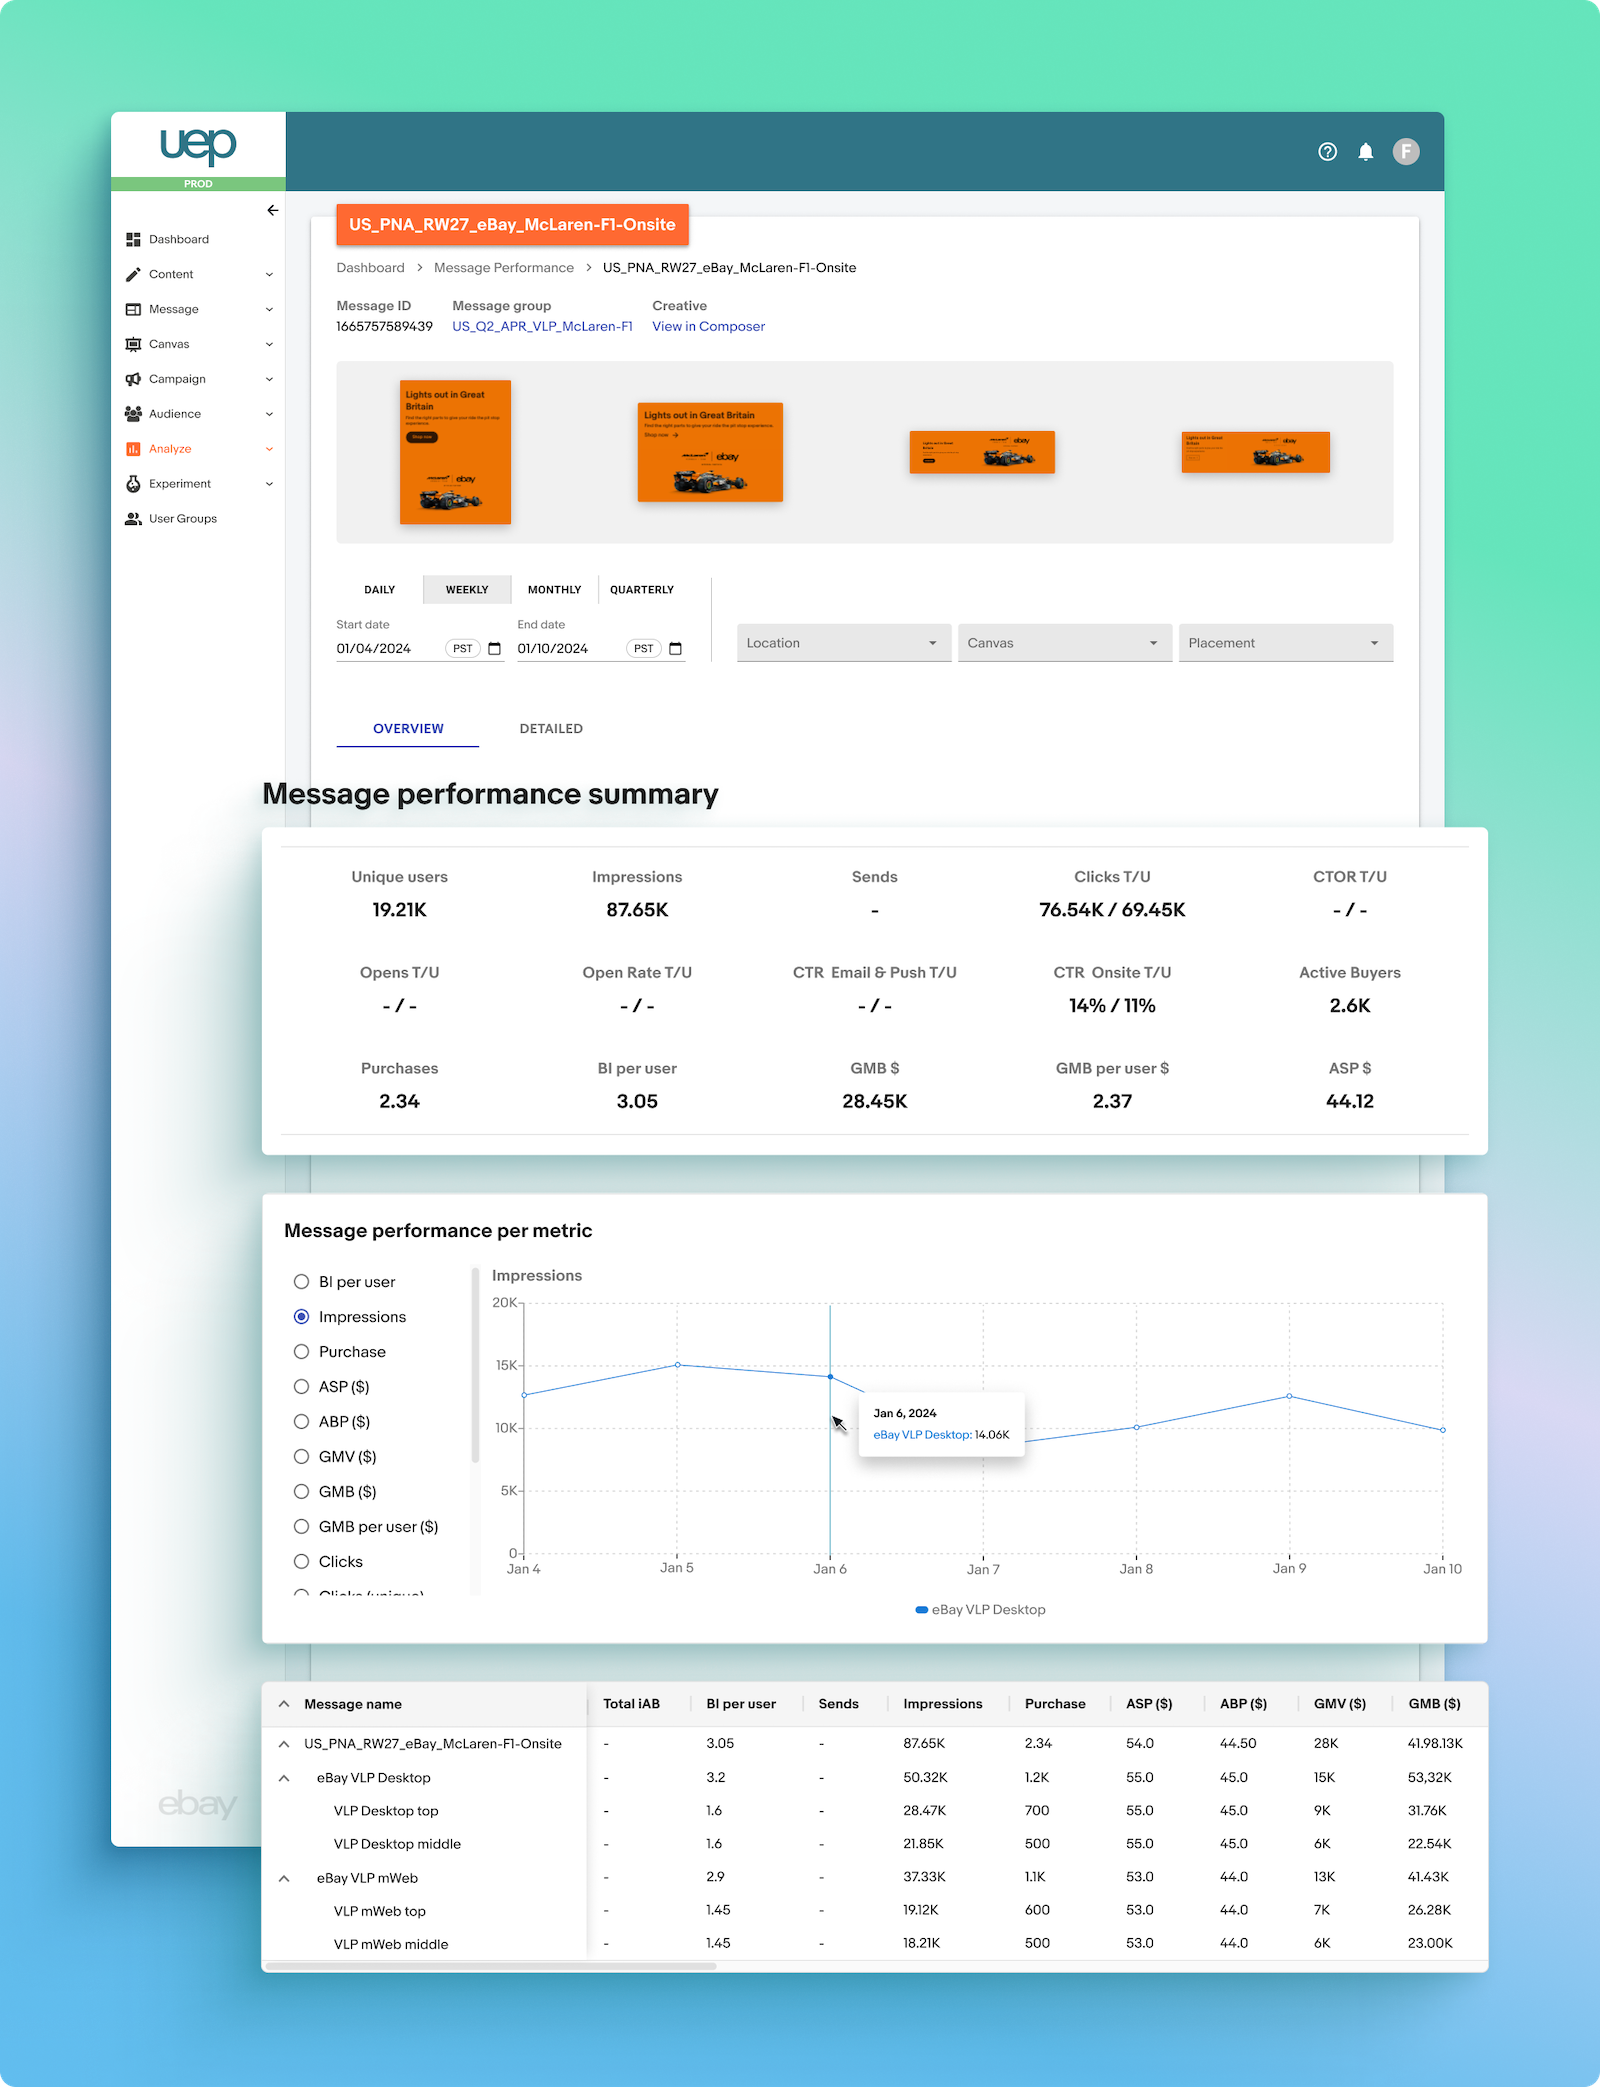Open the start date calendar icon
Image resolution: width=1600 pixels, height=2087 pixels.
coord(494,649)
